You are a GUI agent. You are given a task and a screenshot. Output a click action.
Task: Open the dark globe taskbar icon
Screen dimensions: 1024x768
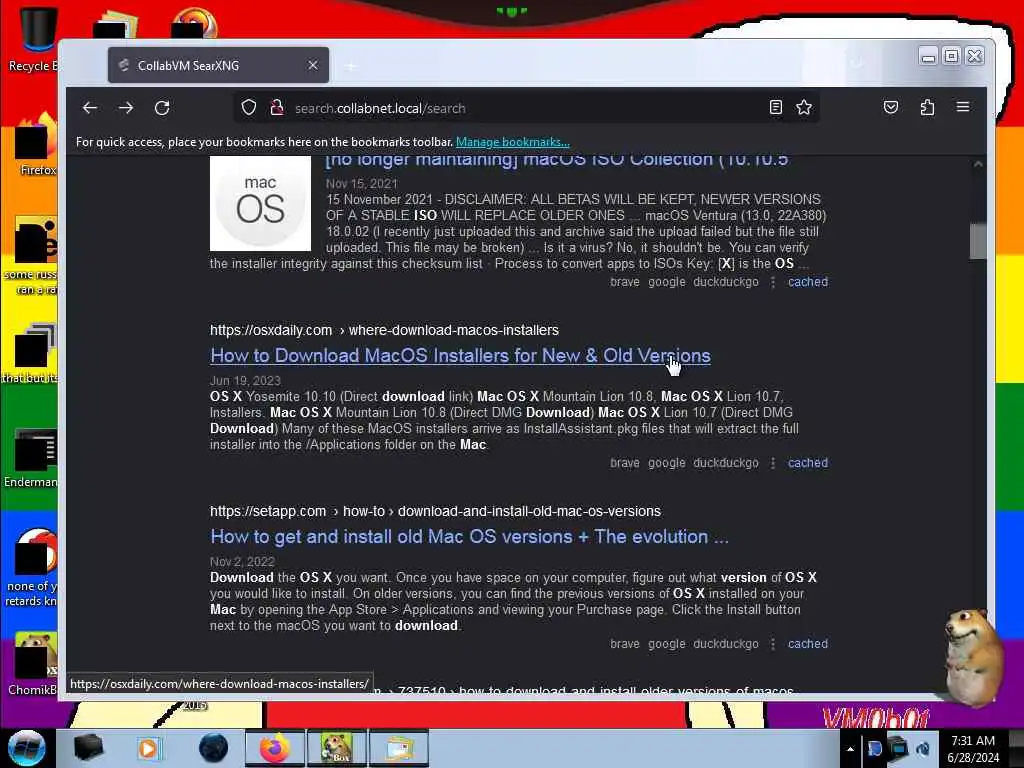pos(213,748)
